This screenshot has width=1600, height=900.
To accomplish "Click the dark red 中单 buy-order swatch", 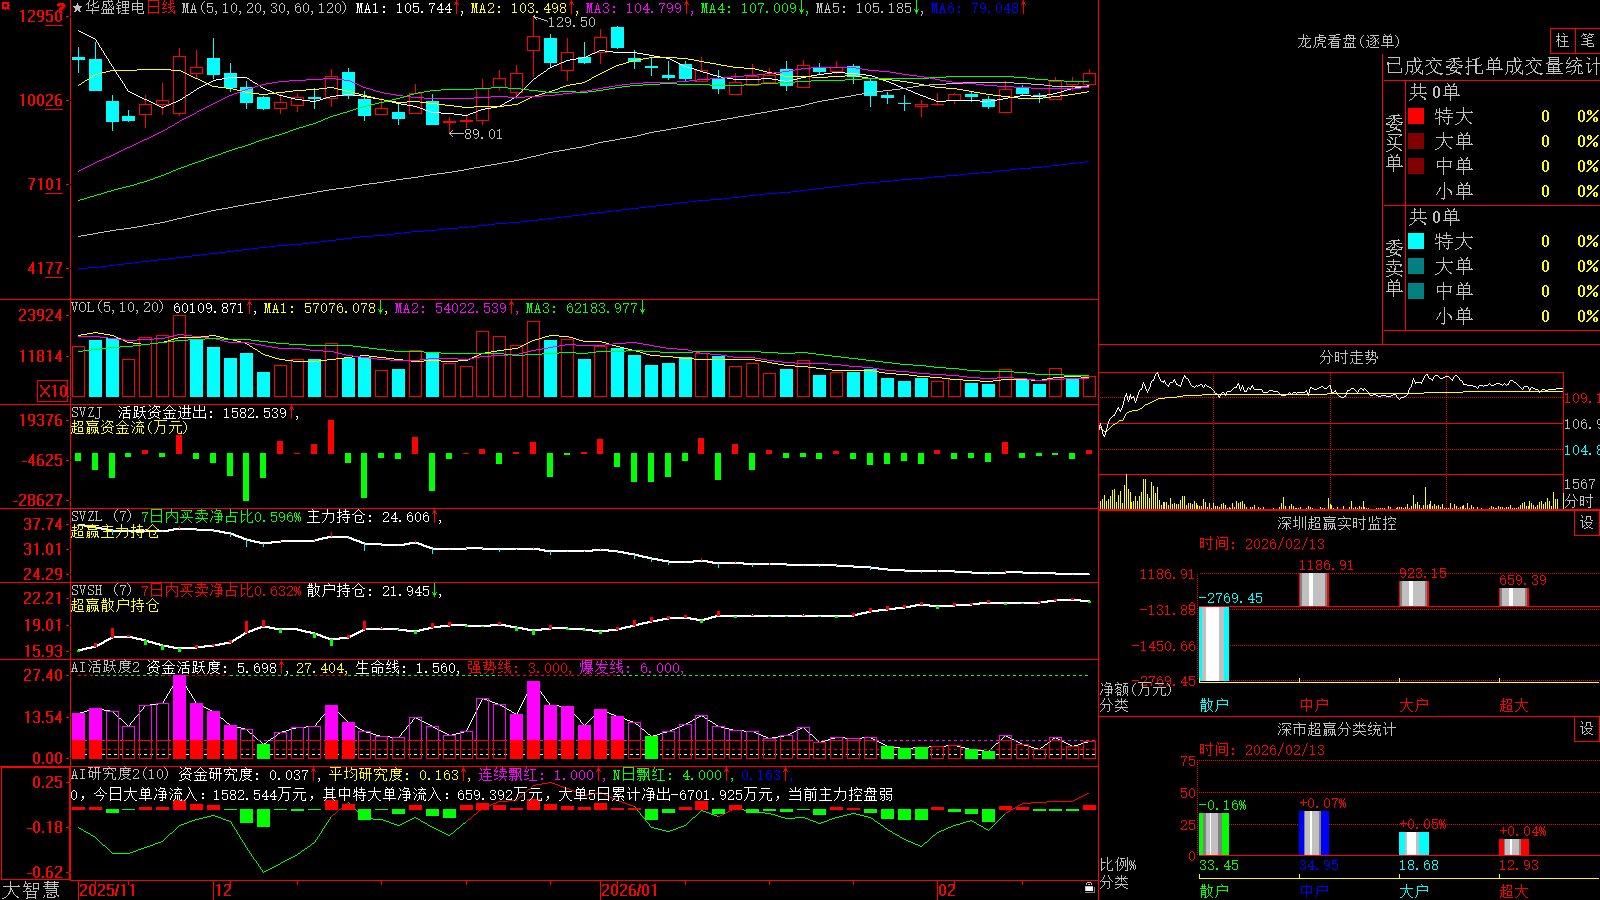I will click(x=1416, y=166).
